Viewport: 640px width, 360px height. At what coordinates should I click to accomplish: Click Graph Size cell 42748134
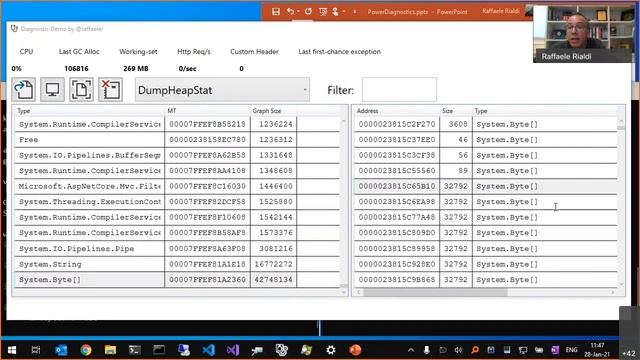273,280
